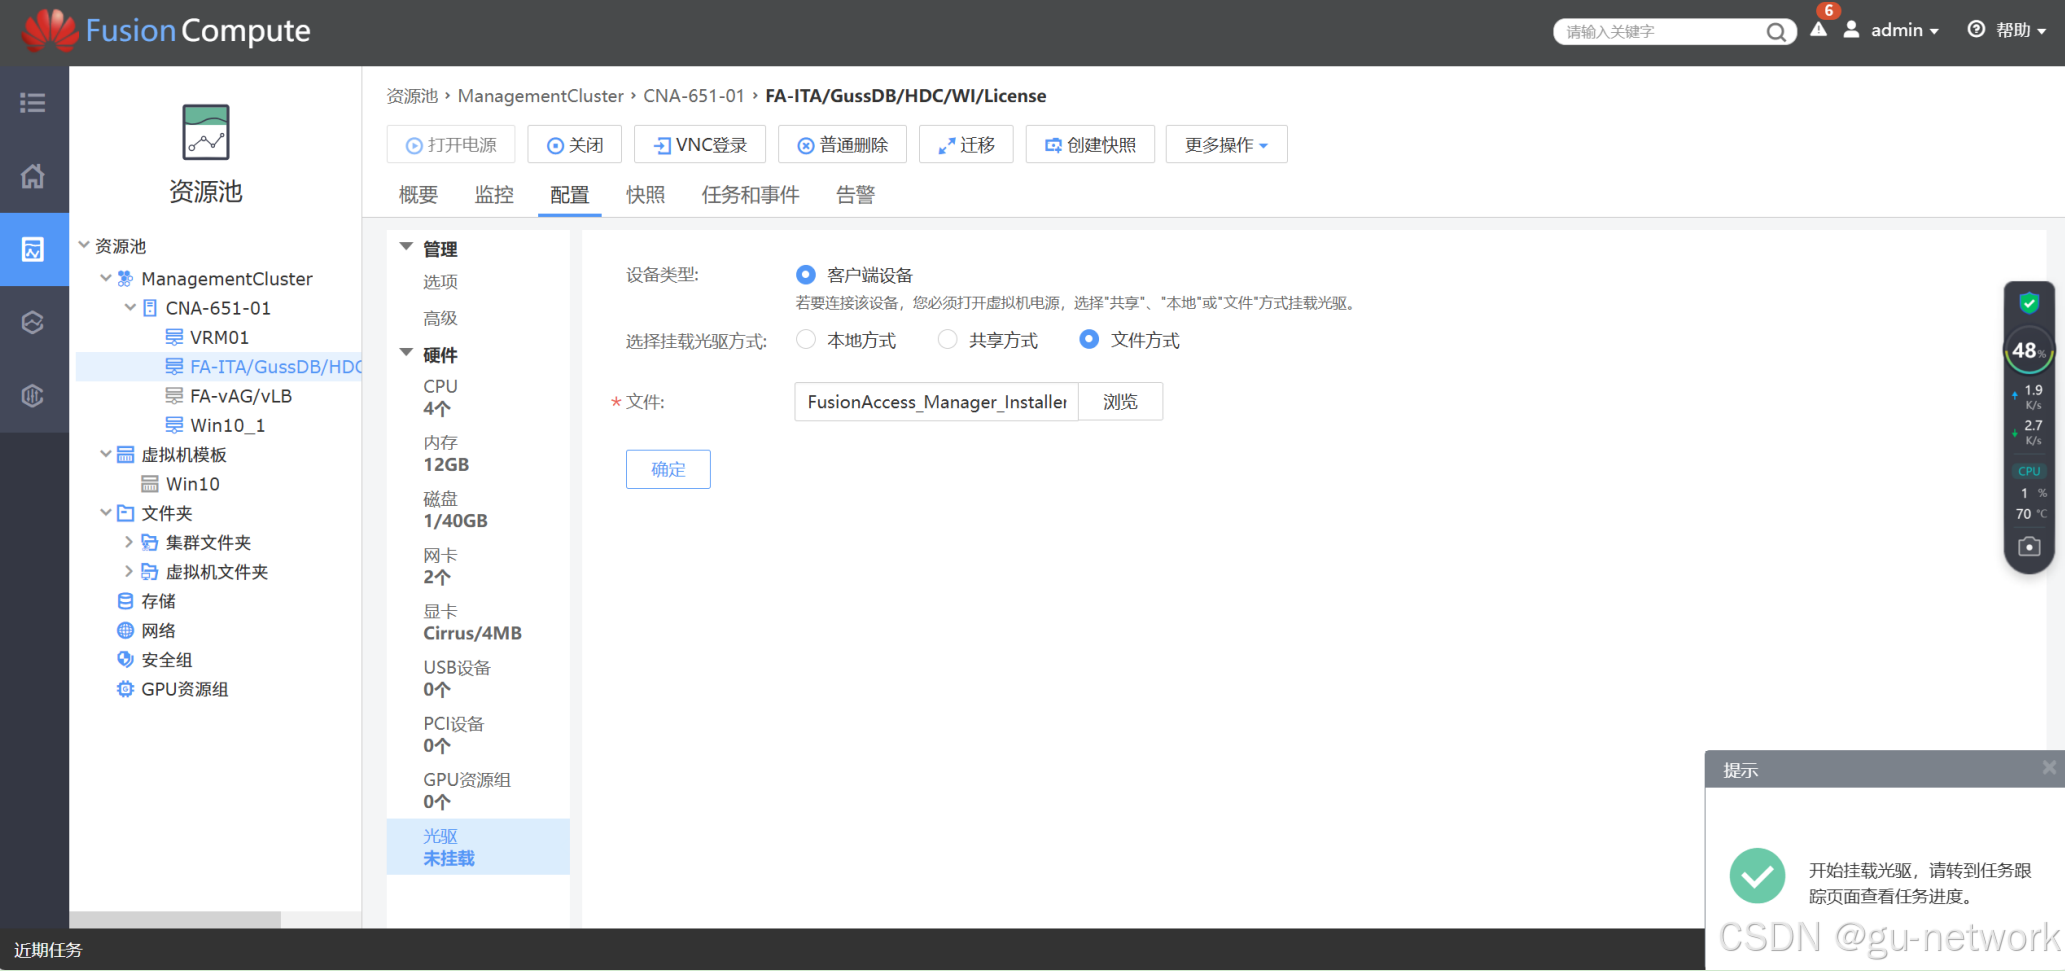Select 文件方式 mount mode radio
The height and width of the screenshot is (971, 2065).
click(x=1089, y=340)
